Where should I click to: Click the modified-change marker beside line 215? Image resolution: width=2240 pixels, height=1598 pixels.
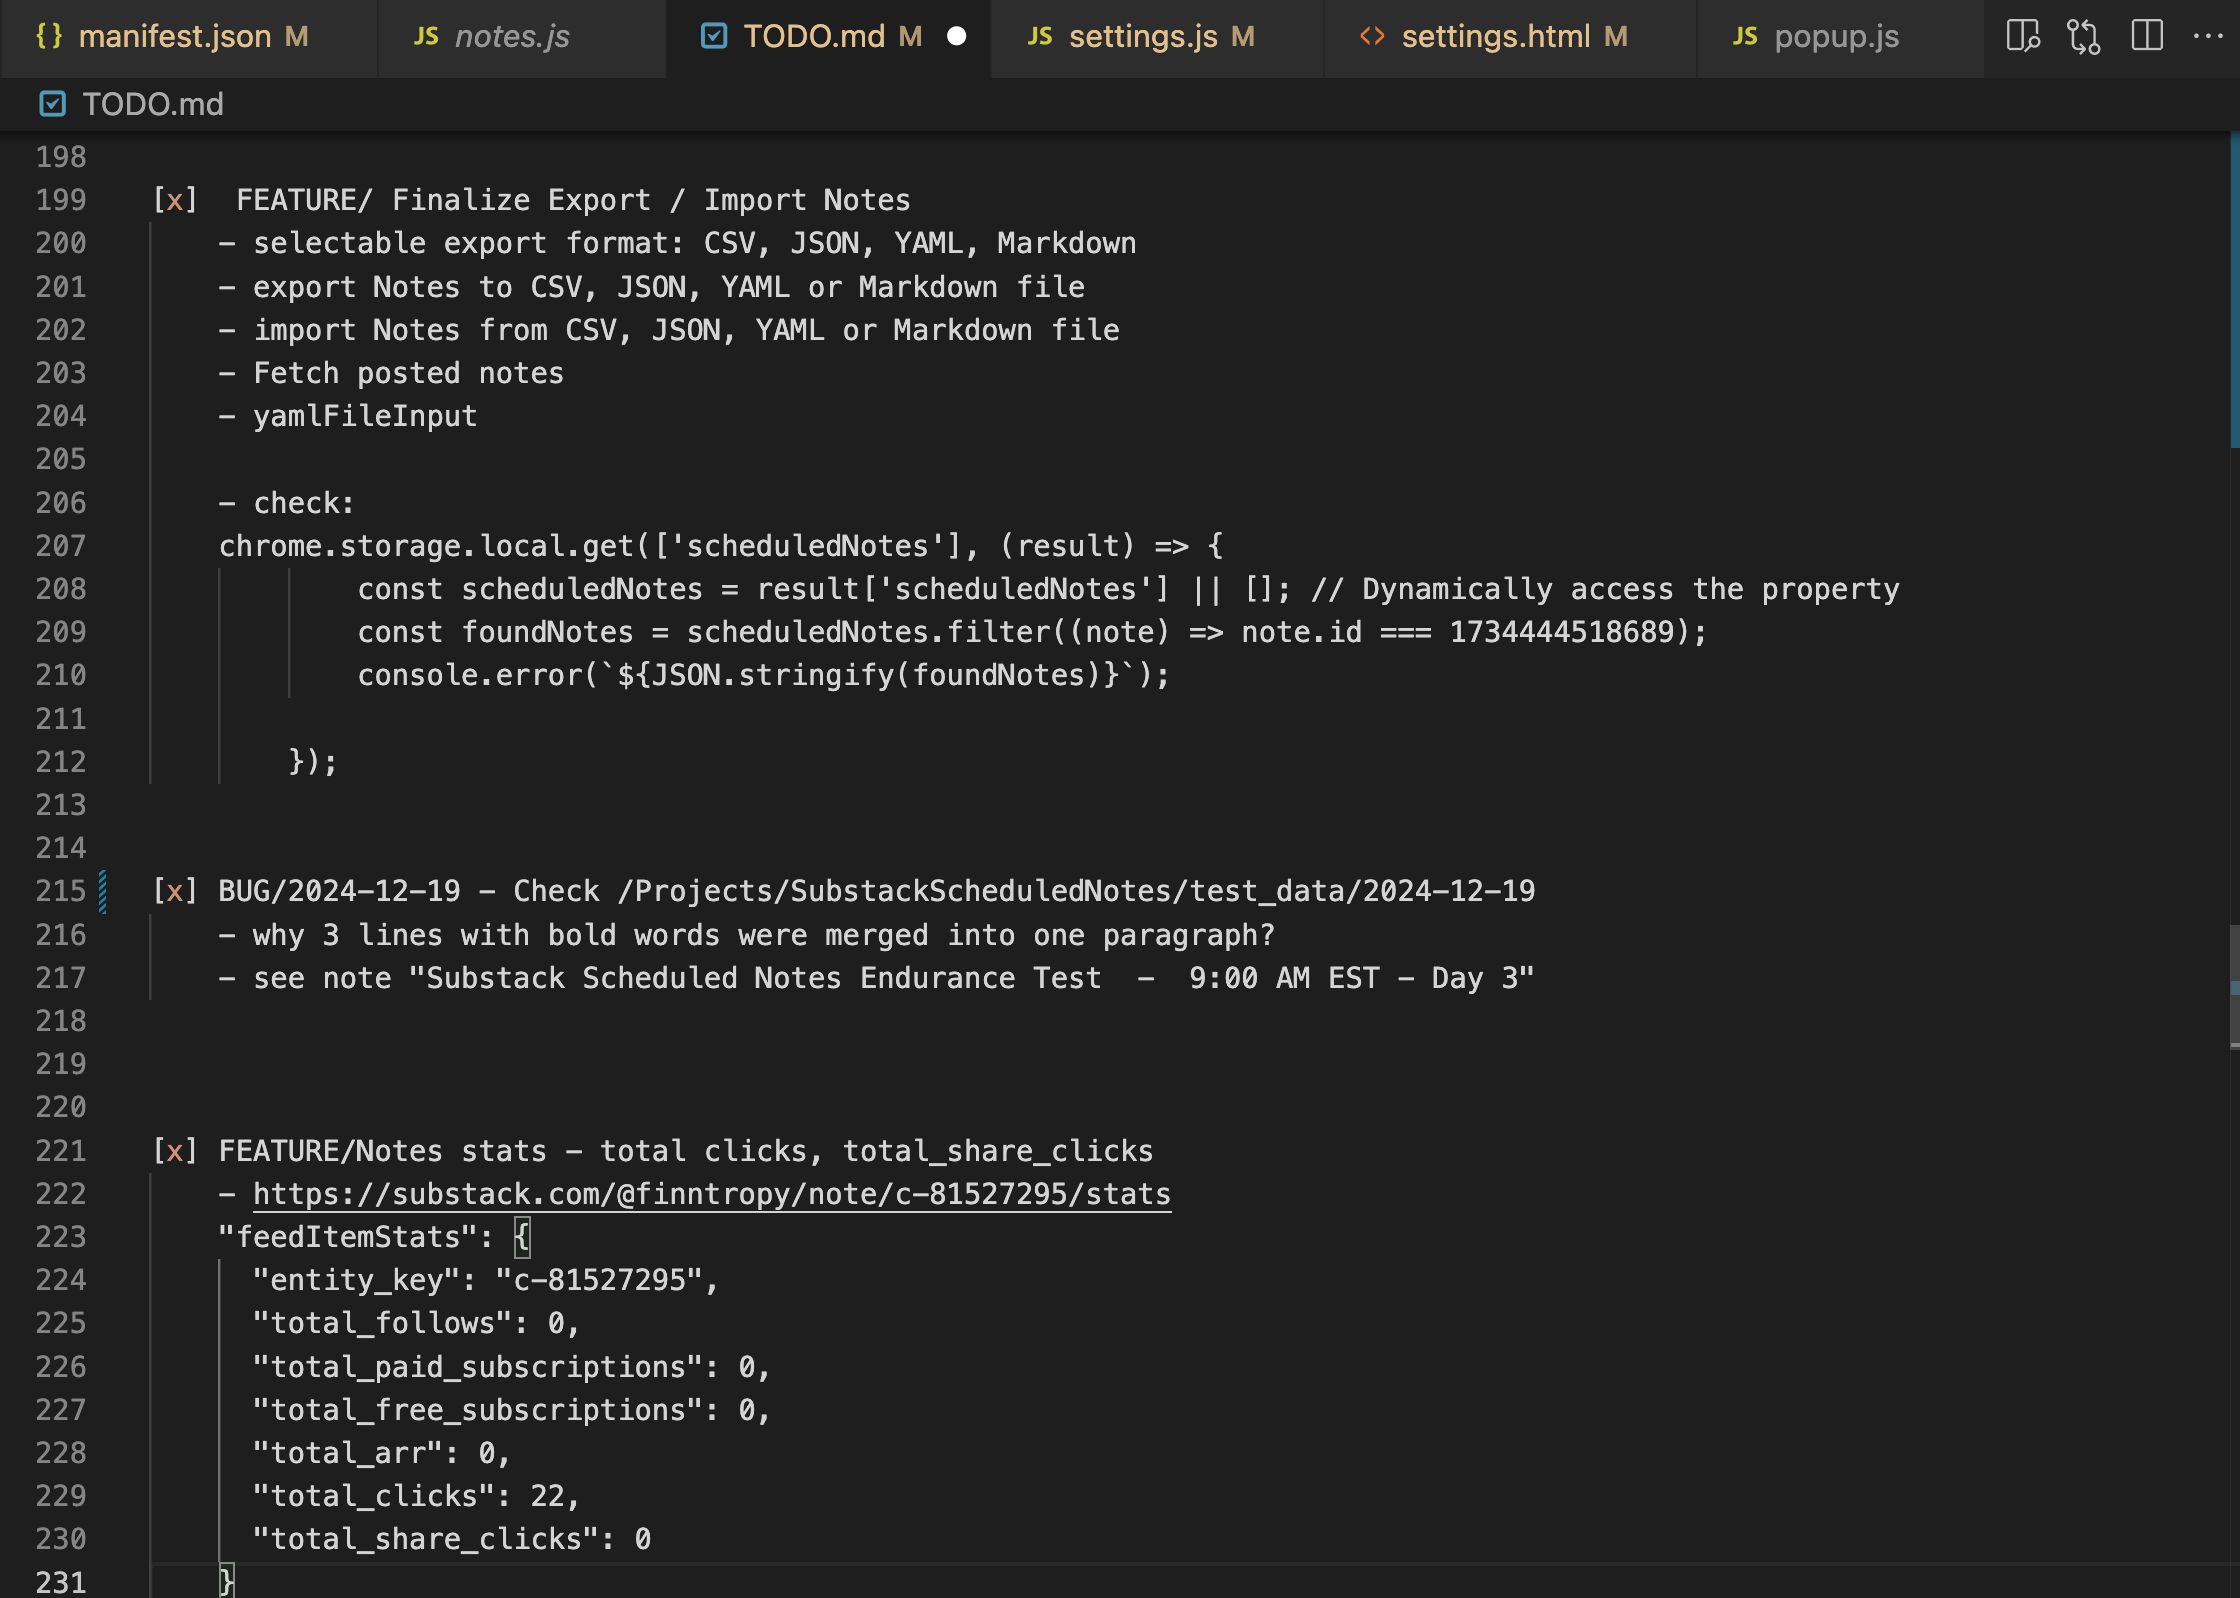point(102,891)
